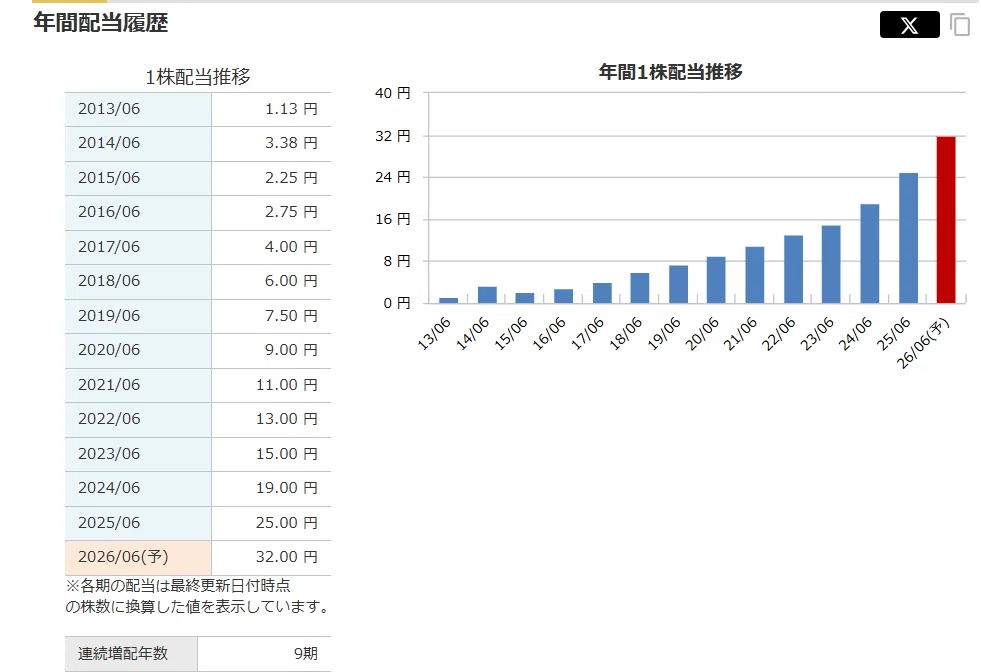Click the blue 15/06 chart bar

[524, 298]
